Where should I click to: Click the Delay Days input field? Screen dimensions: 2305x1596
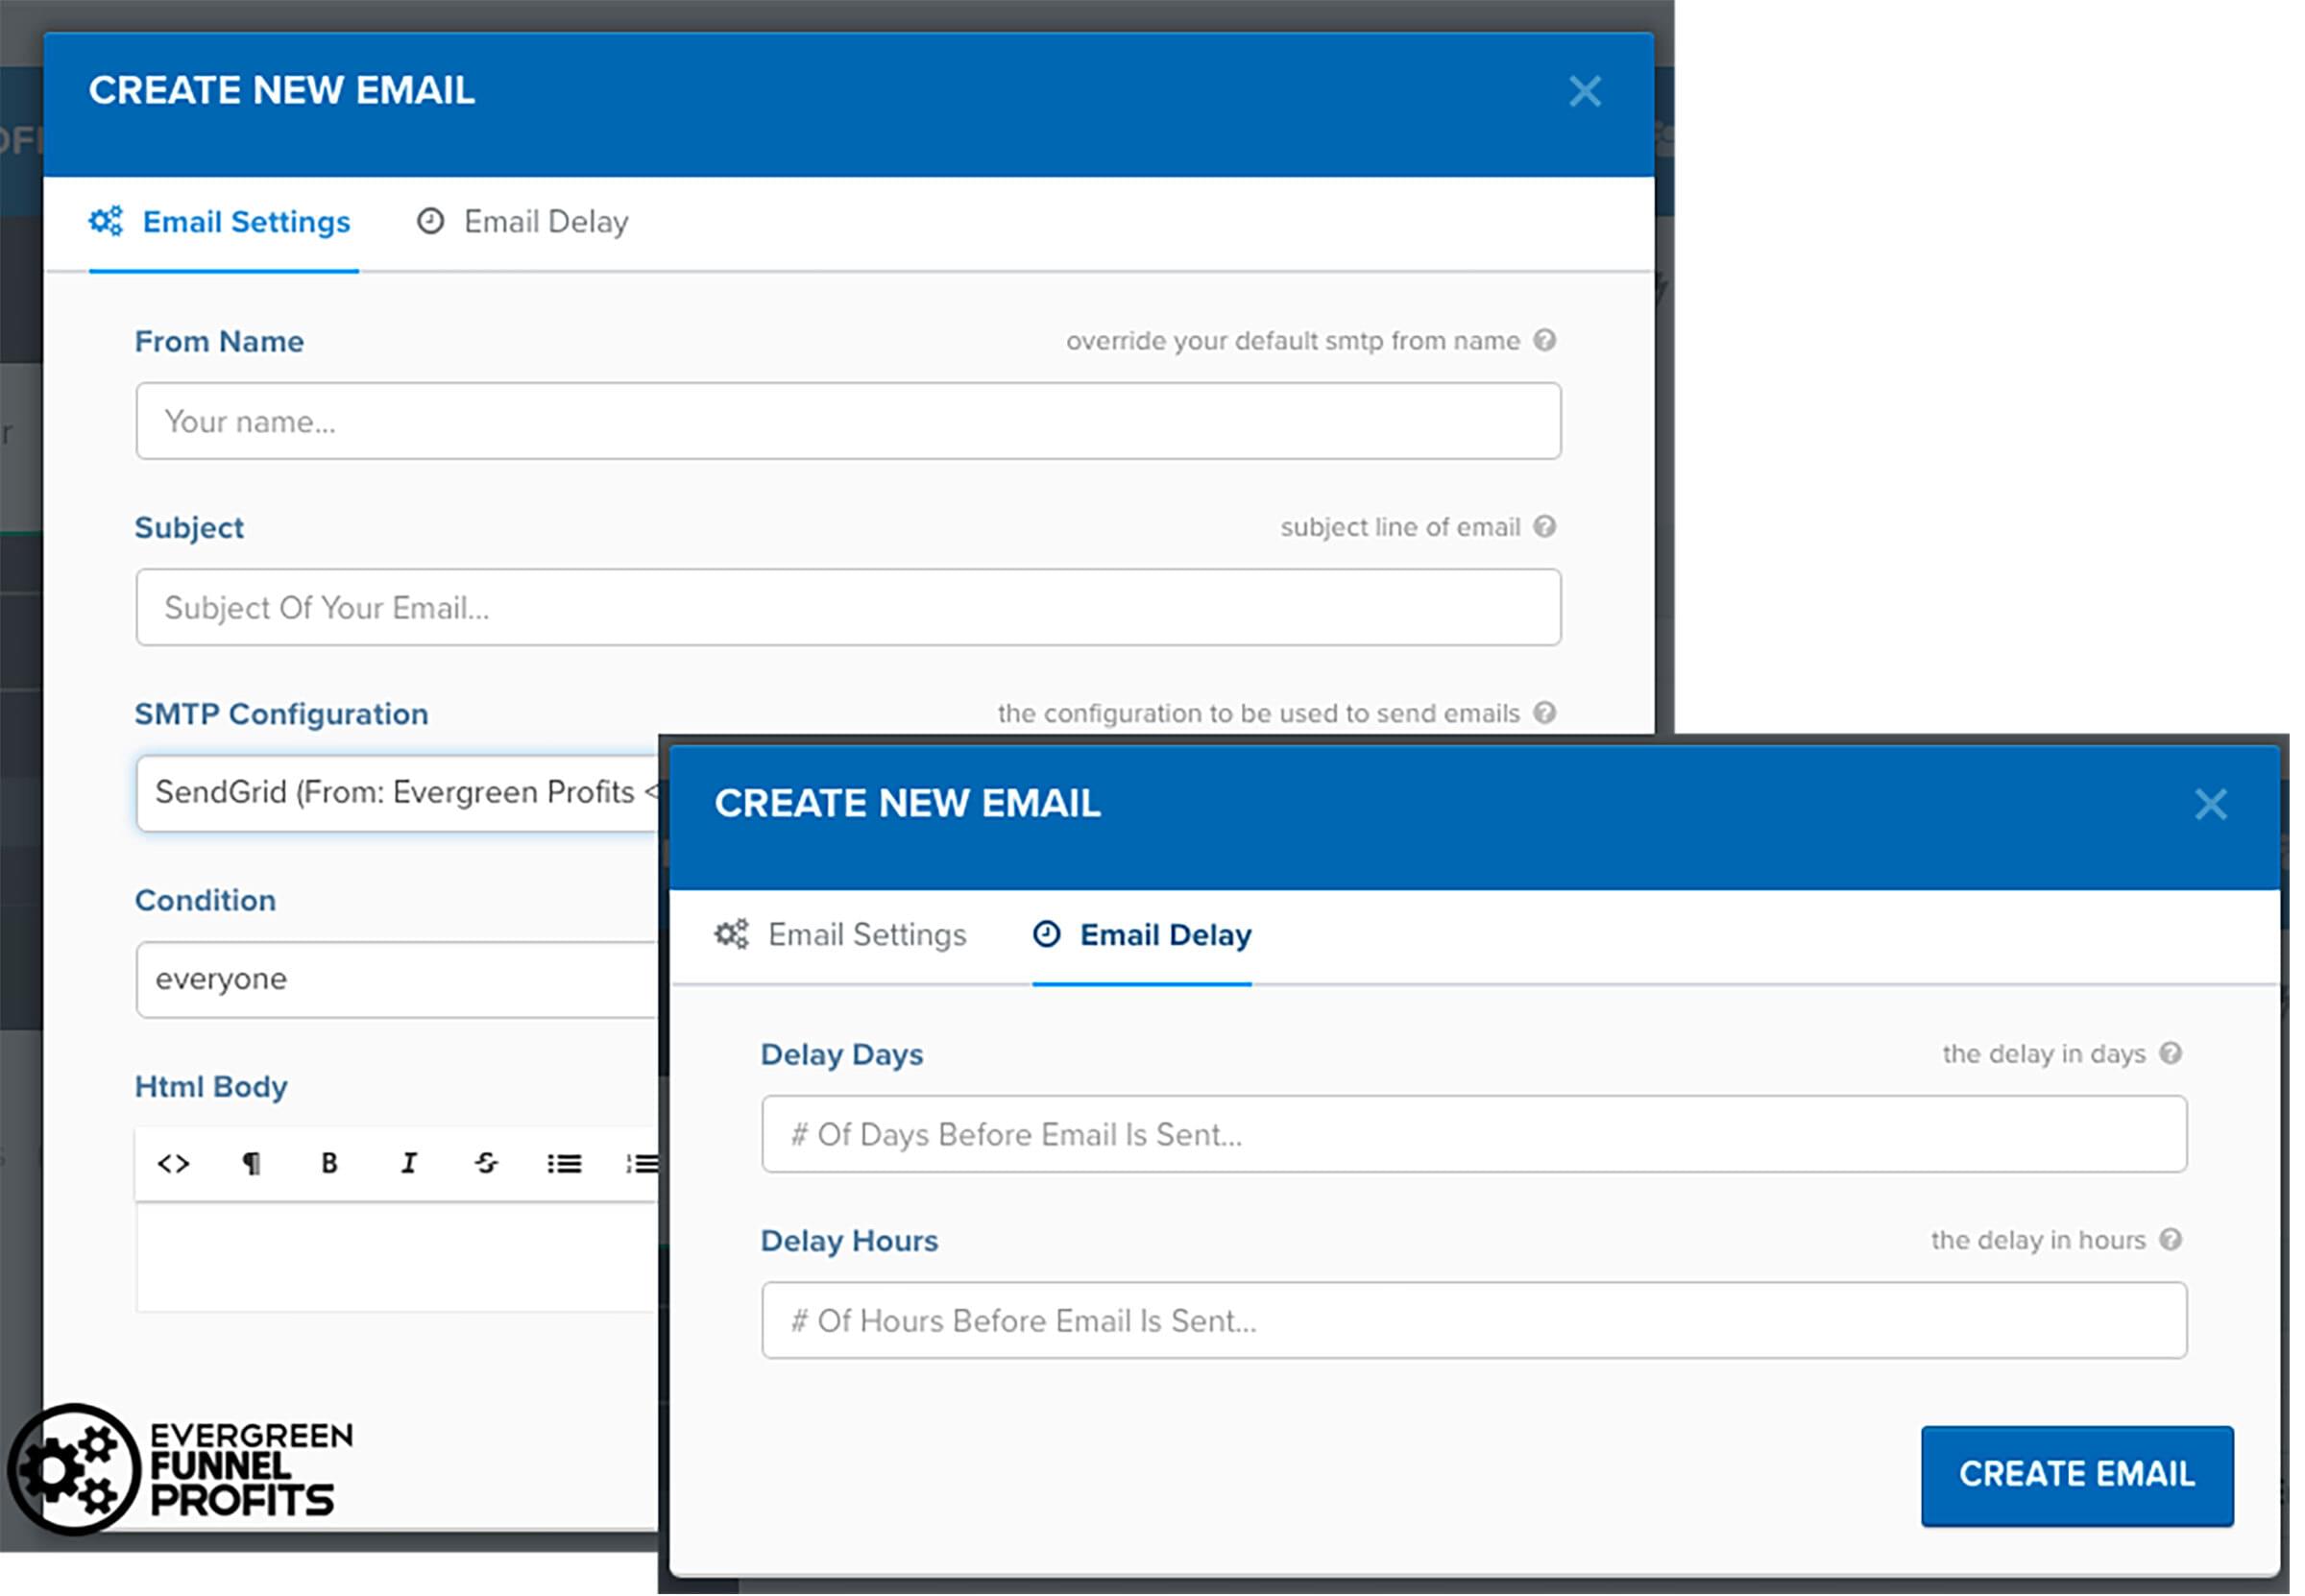click(1474, 1135)
